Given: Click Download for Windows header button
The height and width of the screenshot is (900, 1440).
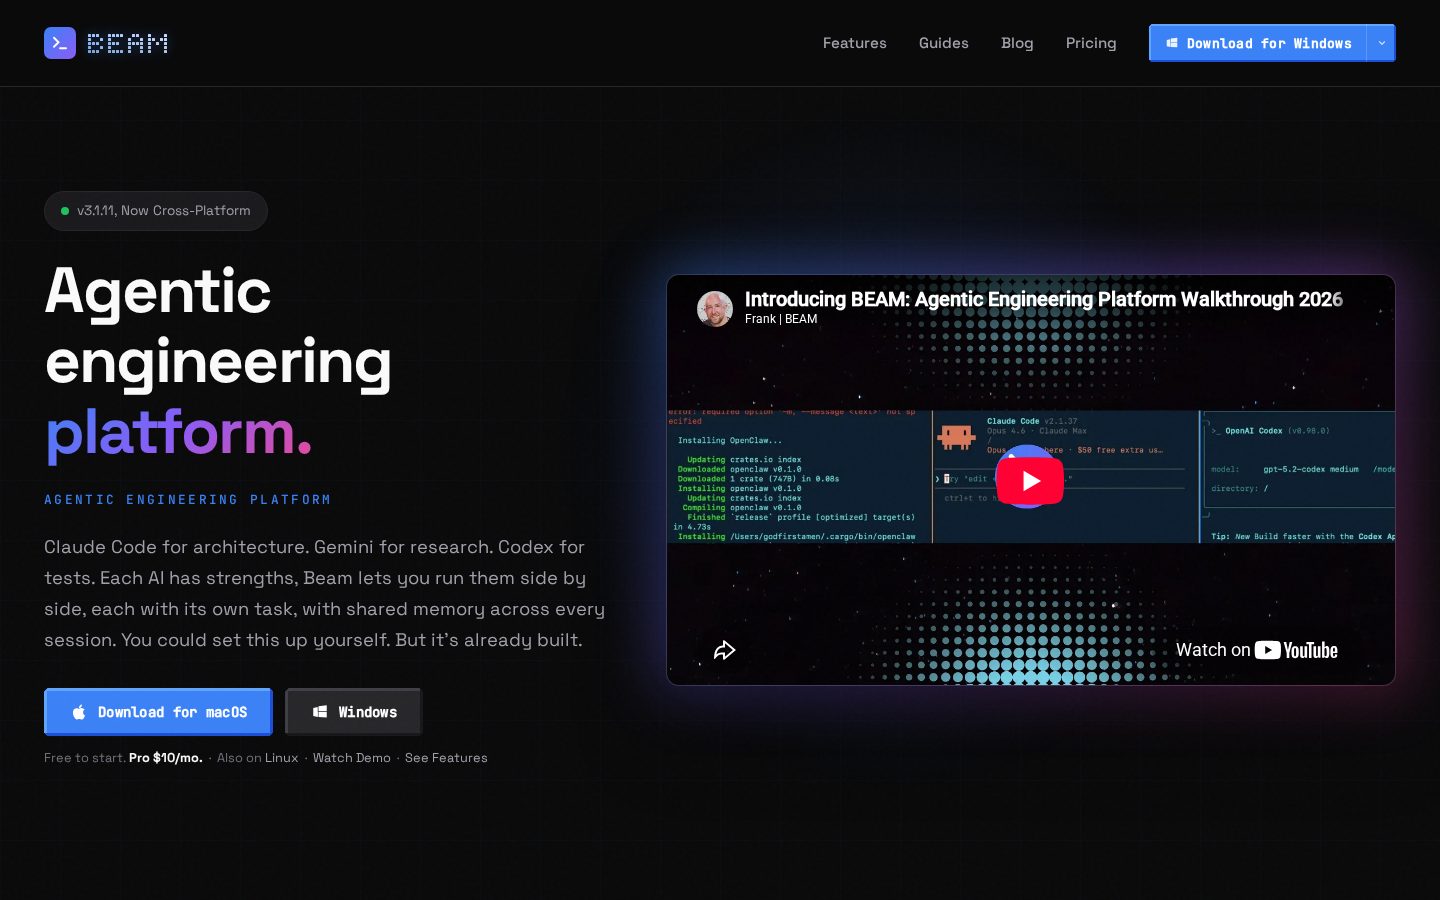Looking at the screenshot, I should pyautogui.click(x=1258, y=43).
